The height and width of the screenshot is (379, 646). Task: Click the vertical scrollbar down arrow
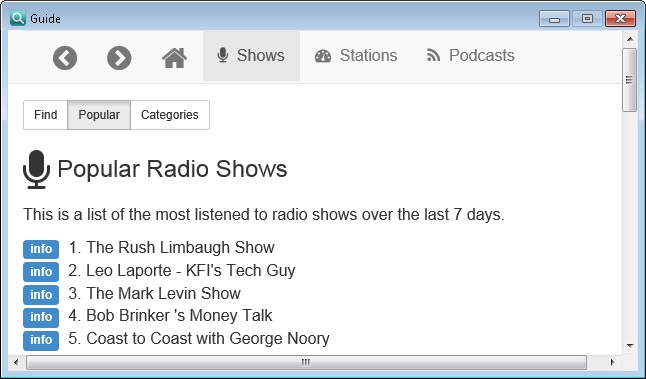(630, 346)
